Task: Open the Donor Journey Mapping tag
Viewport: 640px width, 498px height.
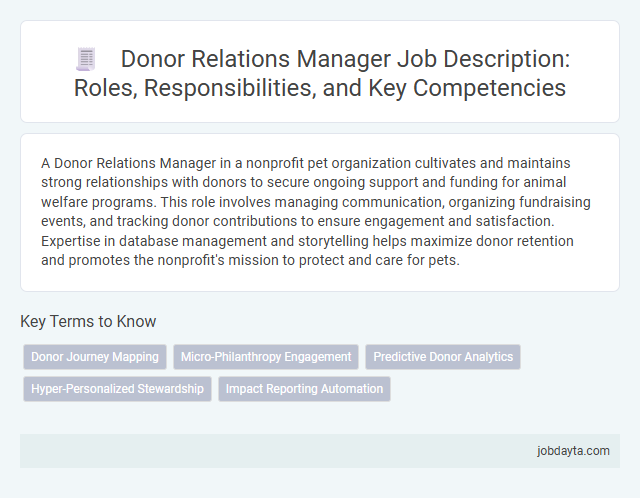Action: [x=95, y=357]
